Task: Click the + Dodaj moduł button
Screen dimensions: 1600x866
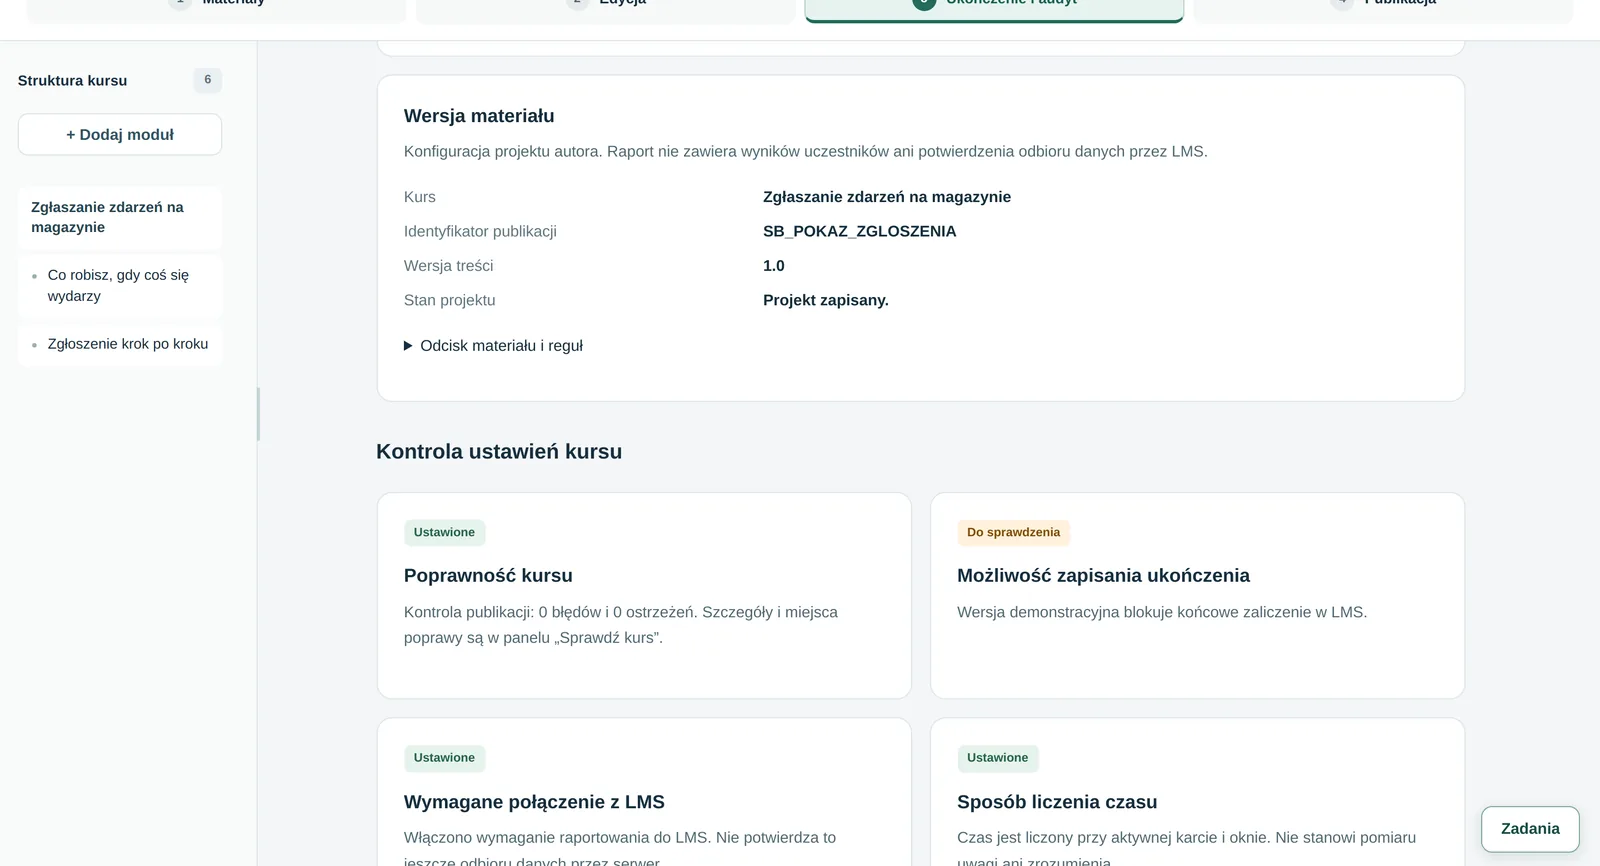Action: pos(120,134)
